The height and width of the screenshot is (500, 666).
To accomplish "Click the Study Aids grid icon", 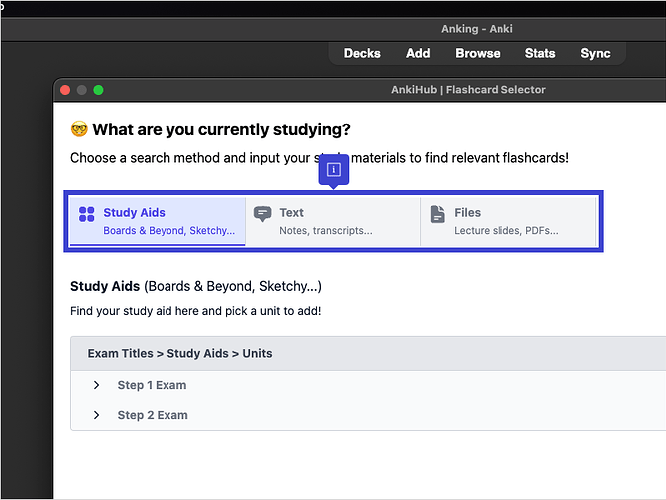I will point(86,213).
